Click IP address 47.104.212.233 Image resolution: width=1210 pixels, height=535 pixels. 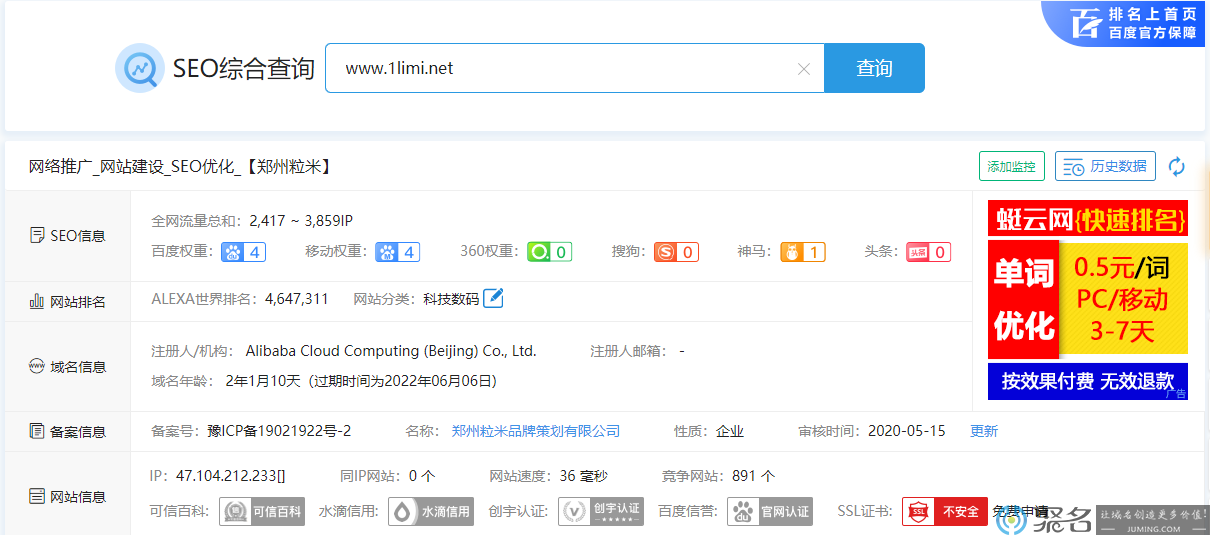point(231,476)
